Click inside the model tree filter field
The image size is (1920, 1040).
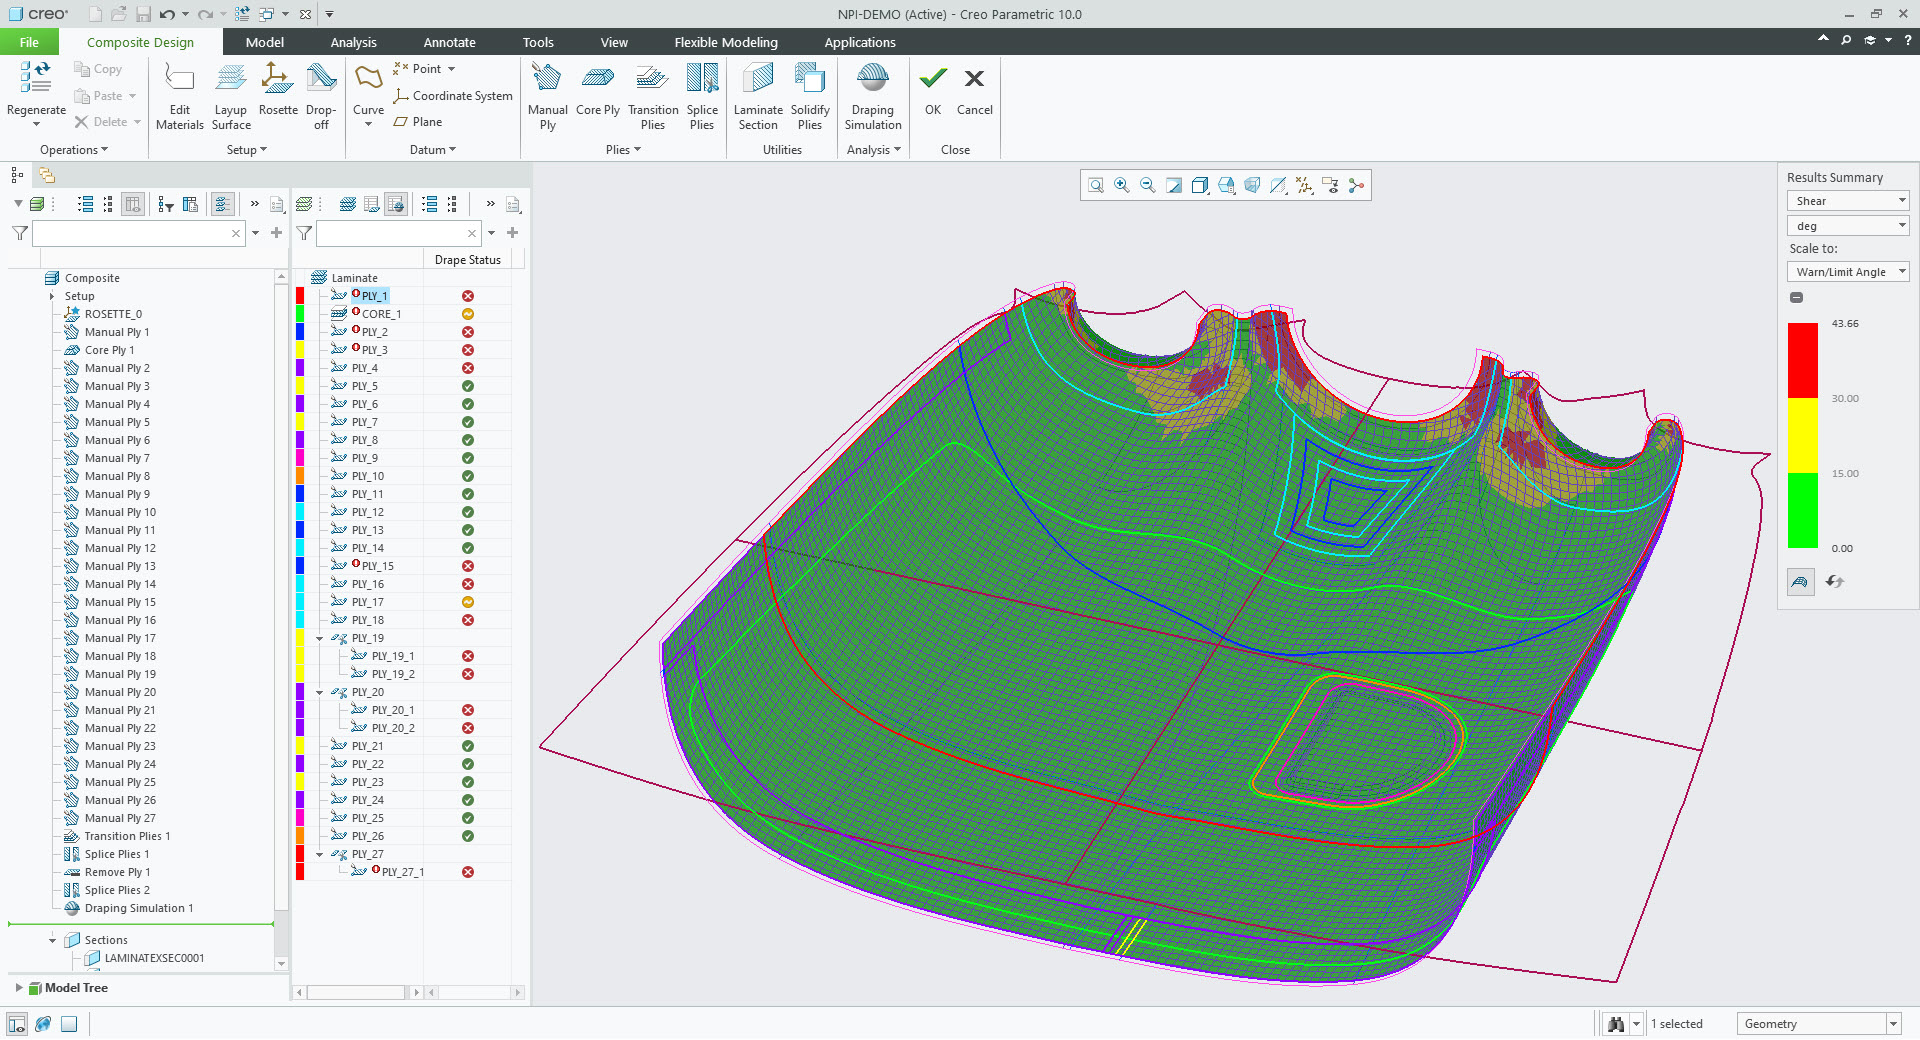click(135, 233)
